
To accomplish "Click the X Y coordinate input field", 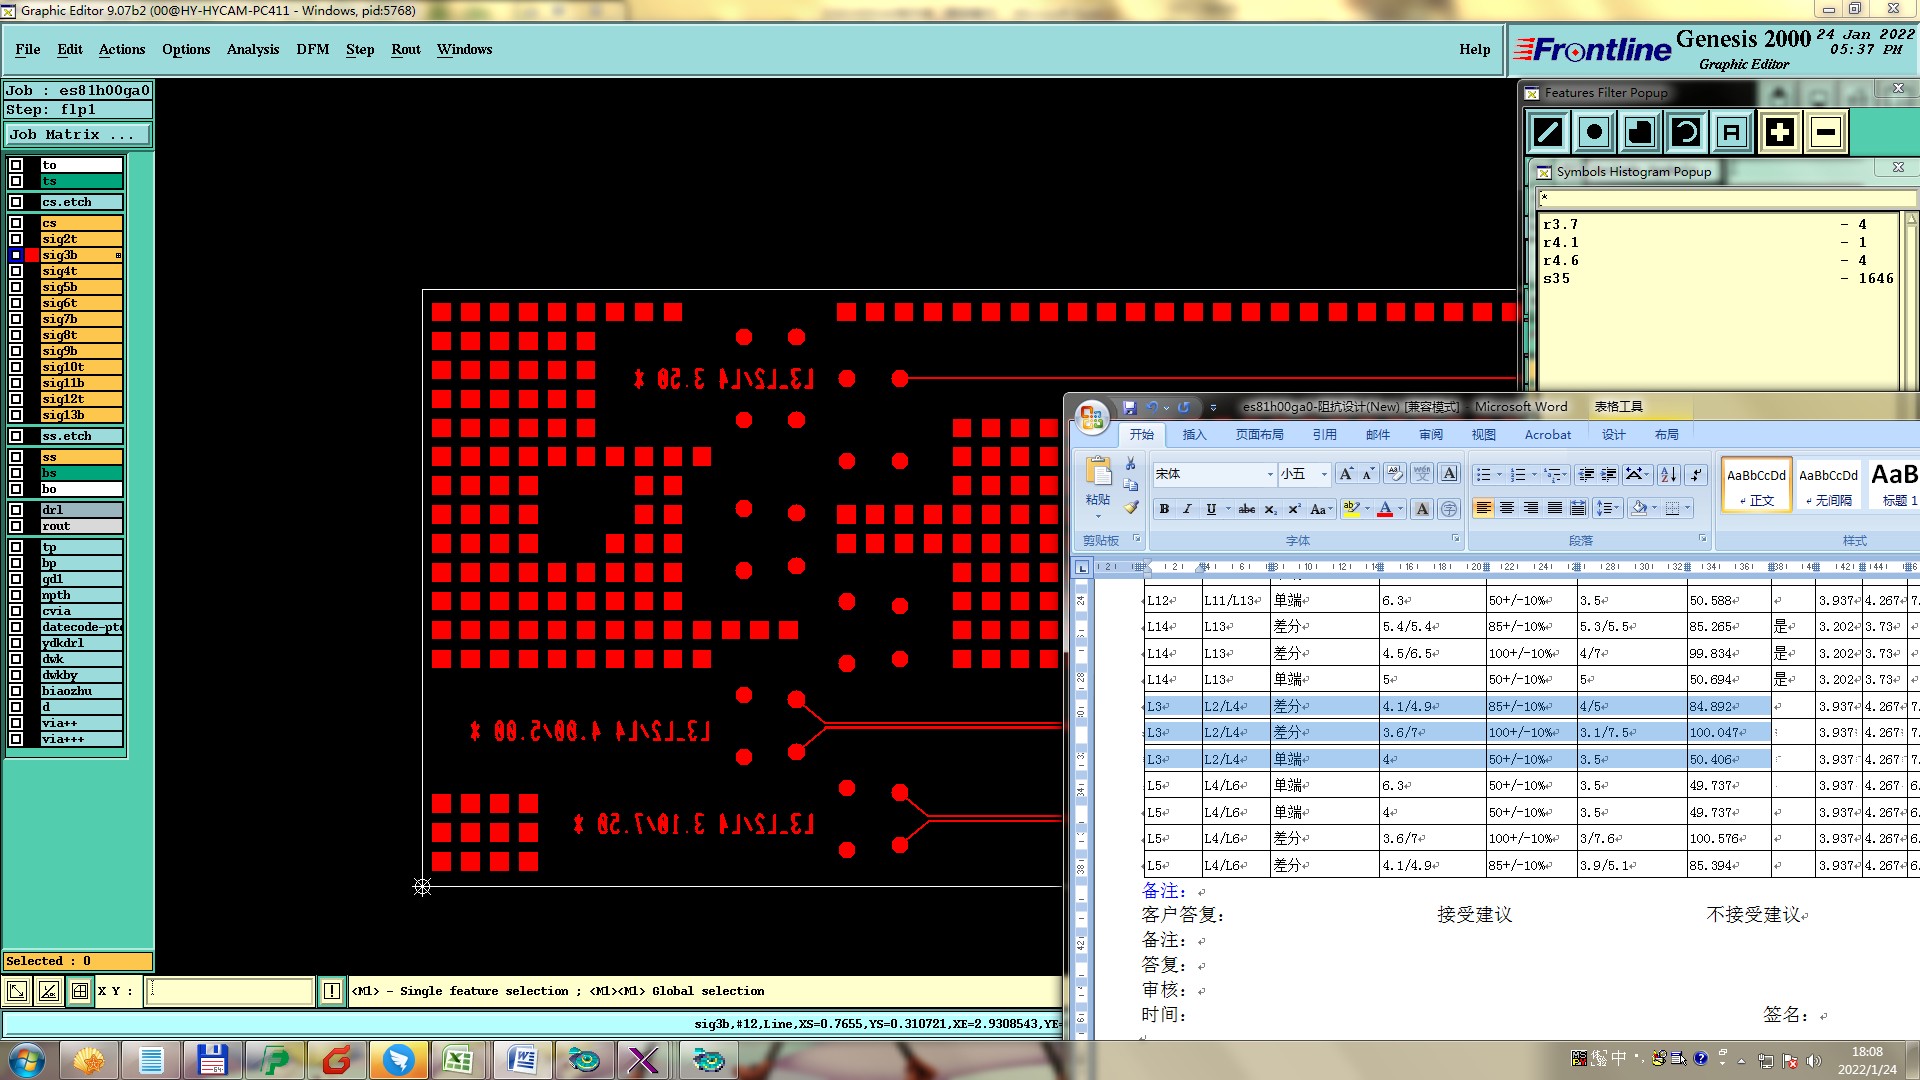I will [230, 991].
